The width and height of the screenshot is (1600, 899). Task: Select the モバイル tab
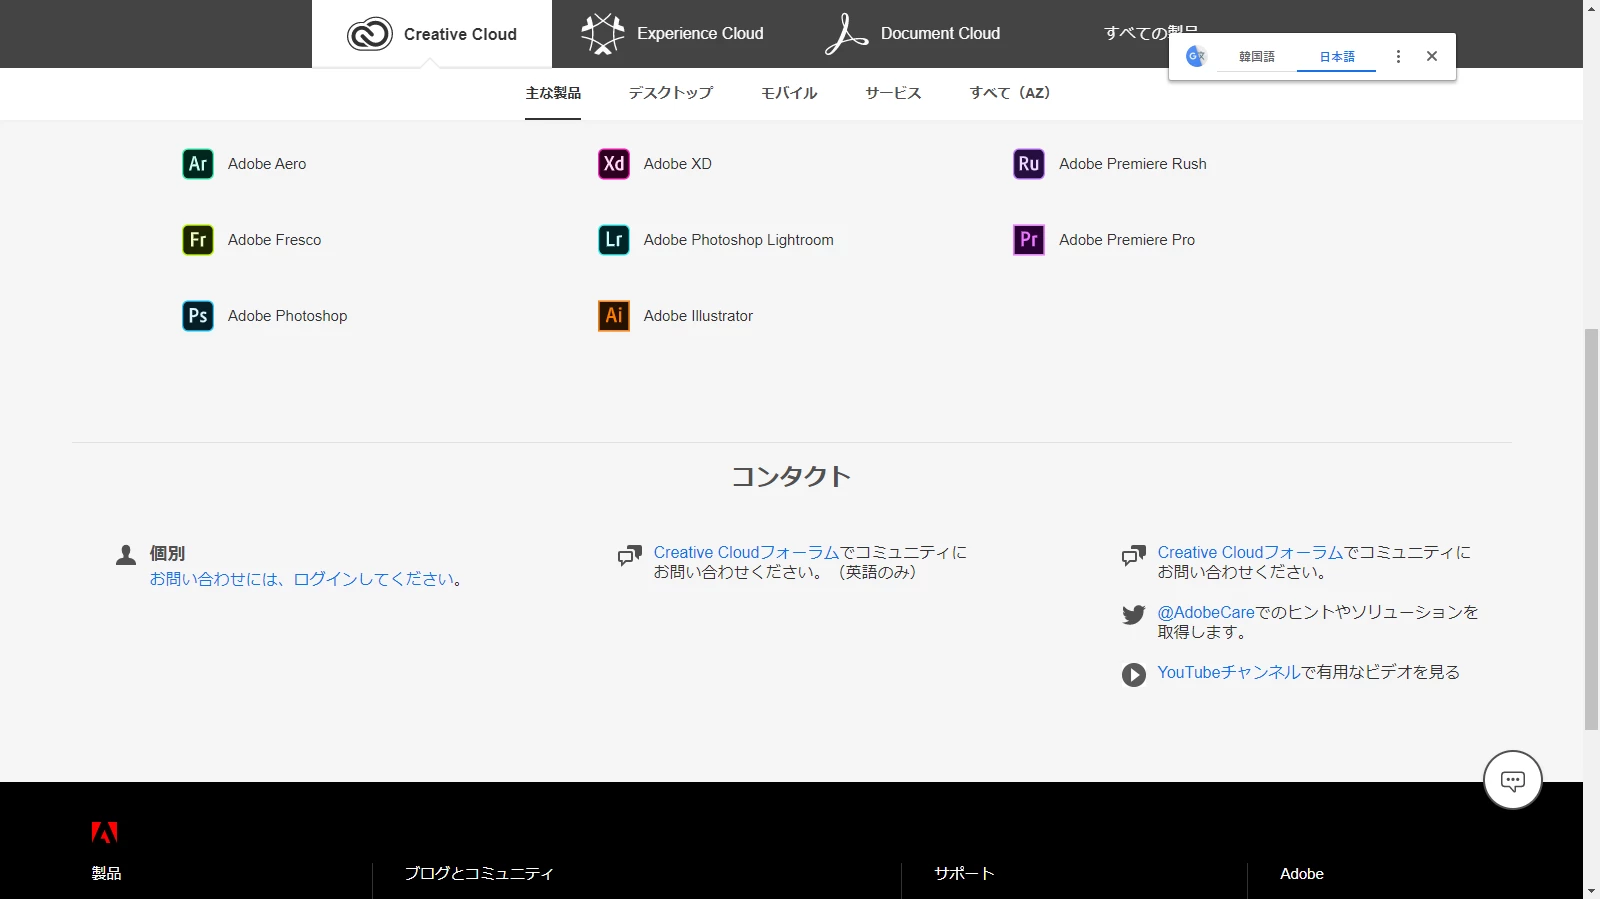(x=789, y=93)
